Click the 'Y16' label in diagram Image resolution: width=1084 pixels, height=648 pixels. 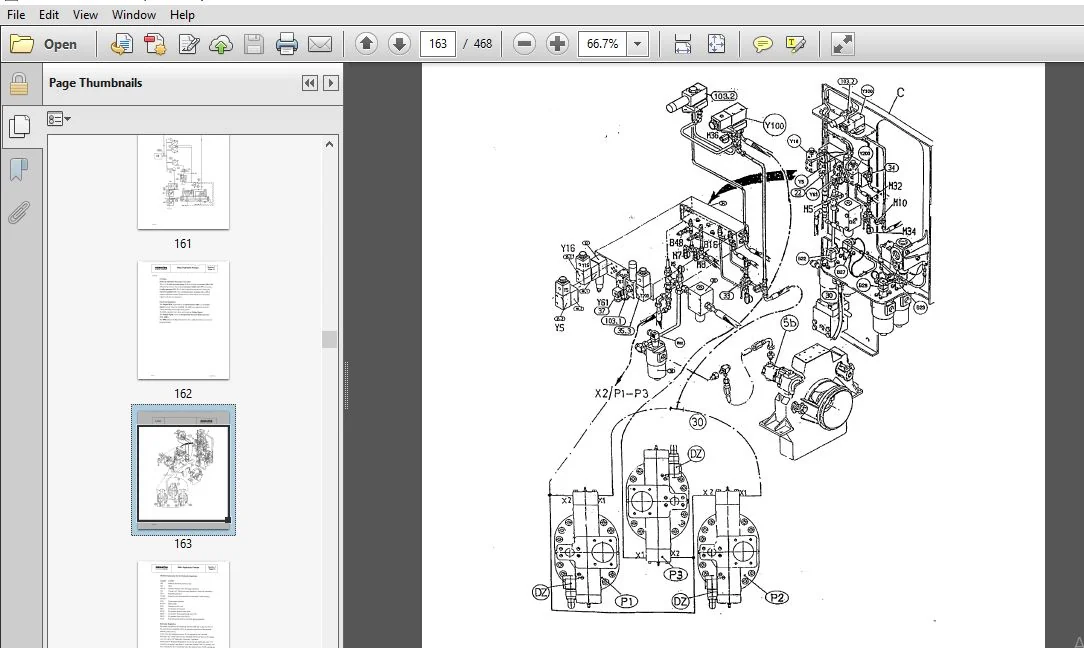coord(568,248)
